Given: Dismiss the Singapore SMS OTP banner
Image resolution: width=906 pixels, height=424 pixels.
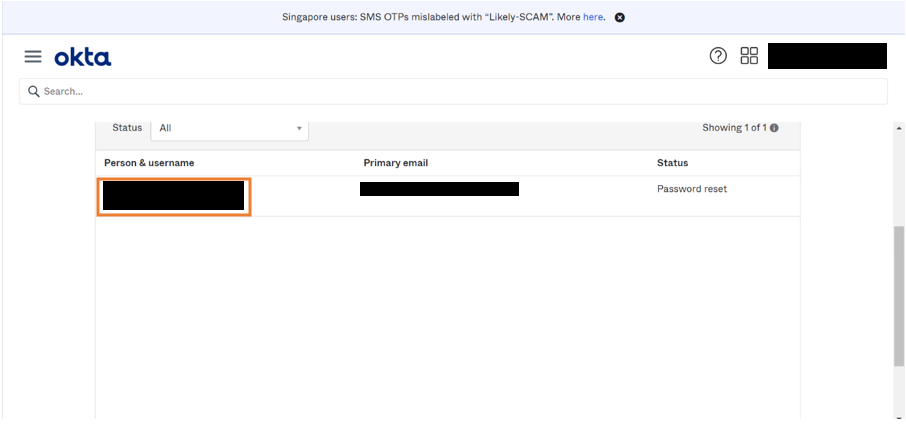Looking at the screenshot, I should [x=619, y=17].
